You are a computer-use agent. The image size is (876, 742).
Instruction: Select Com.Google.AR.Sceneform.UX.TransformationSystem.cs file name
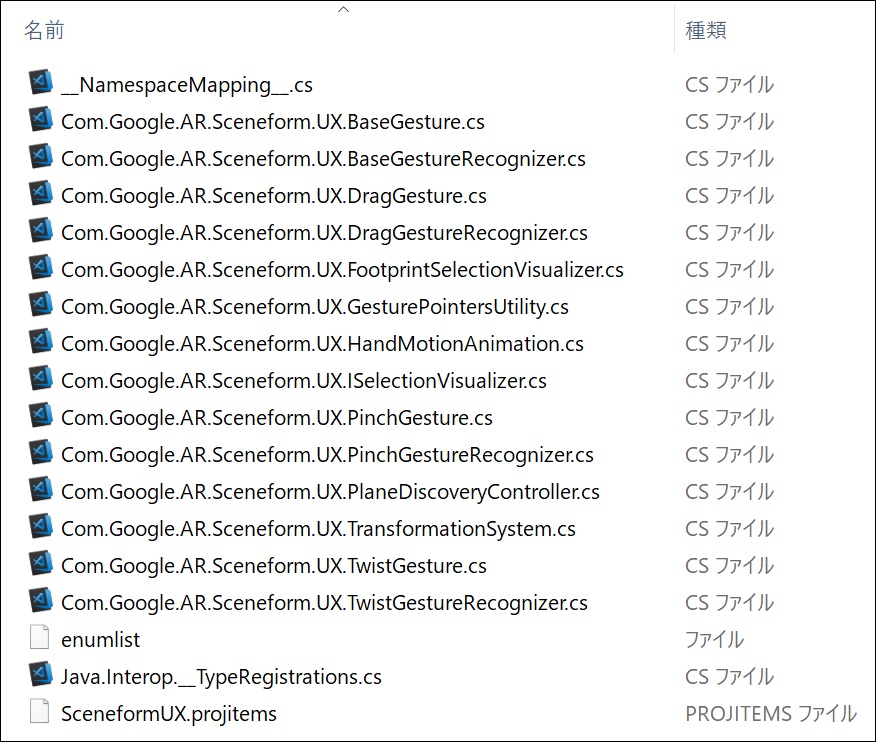[318, 529]
